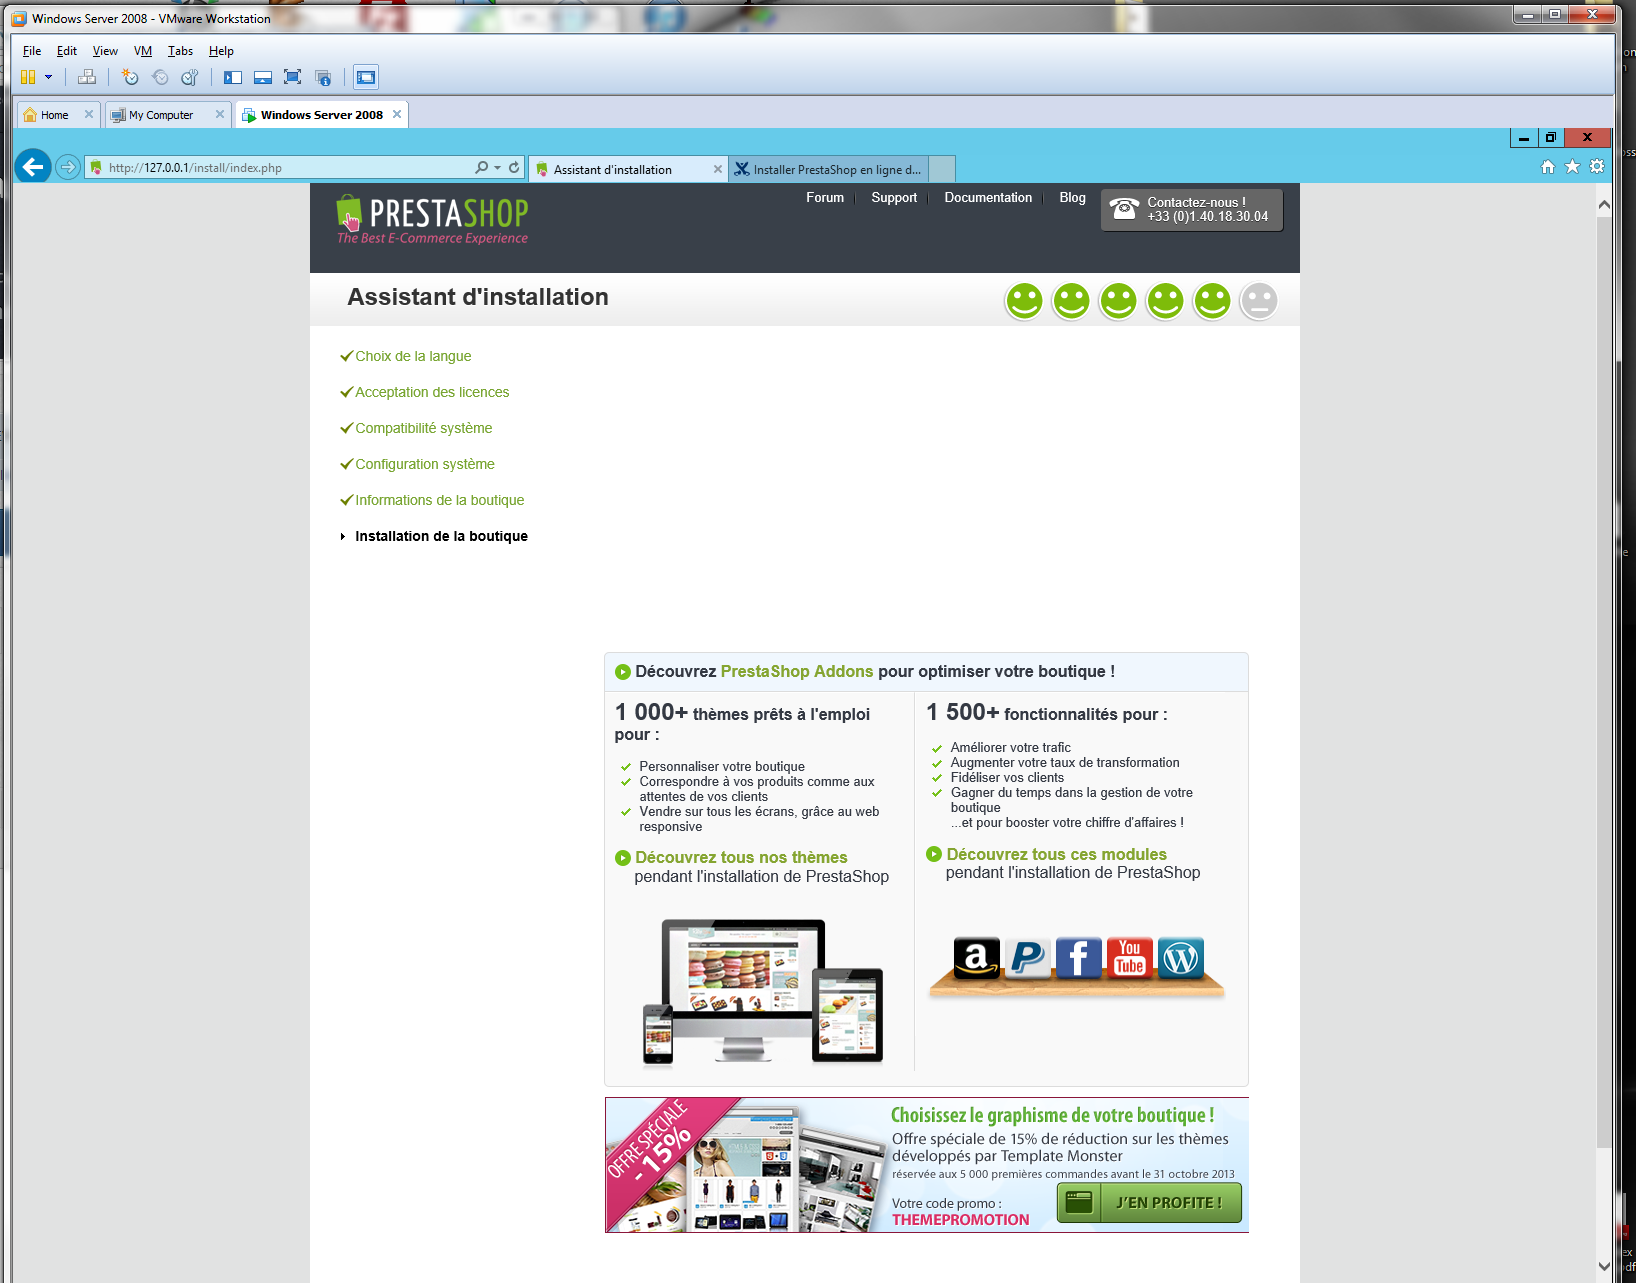1636x1283 pixels.
Task: Click the 'Installation de la boutique' step
Action: [441, 536]
